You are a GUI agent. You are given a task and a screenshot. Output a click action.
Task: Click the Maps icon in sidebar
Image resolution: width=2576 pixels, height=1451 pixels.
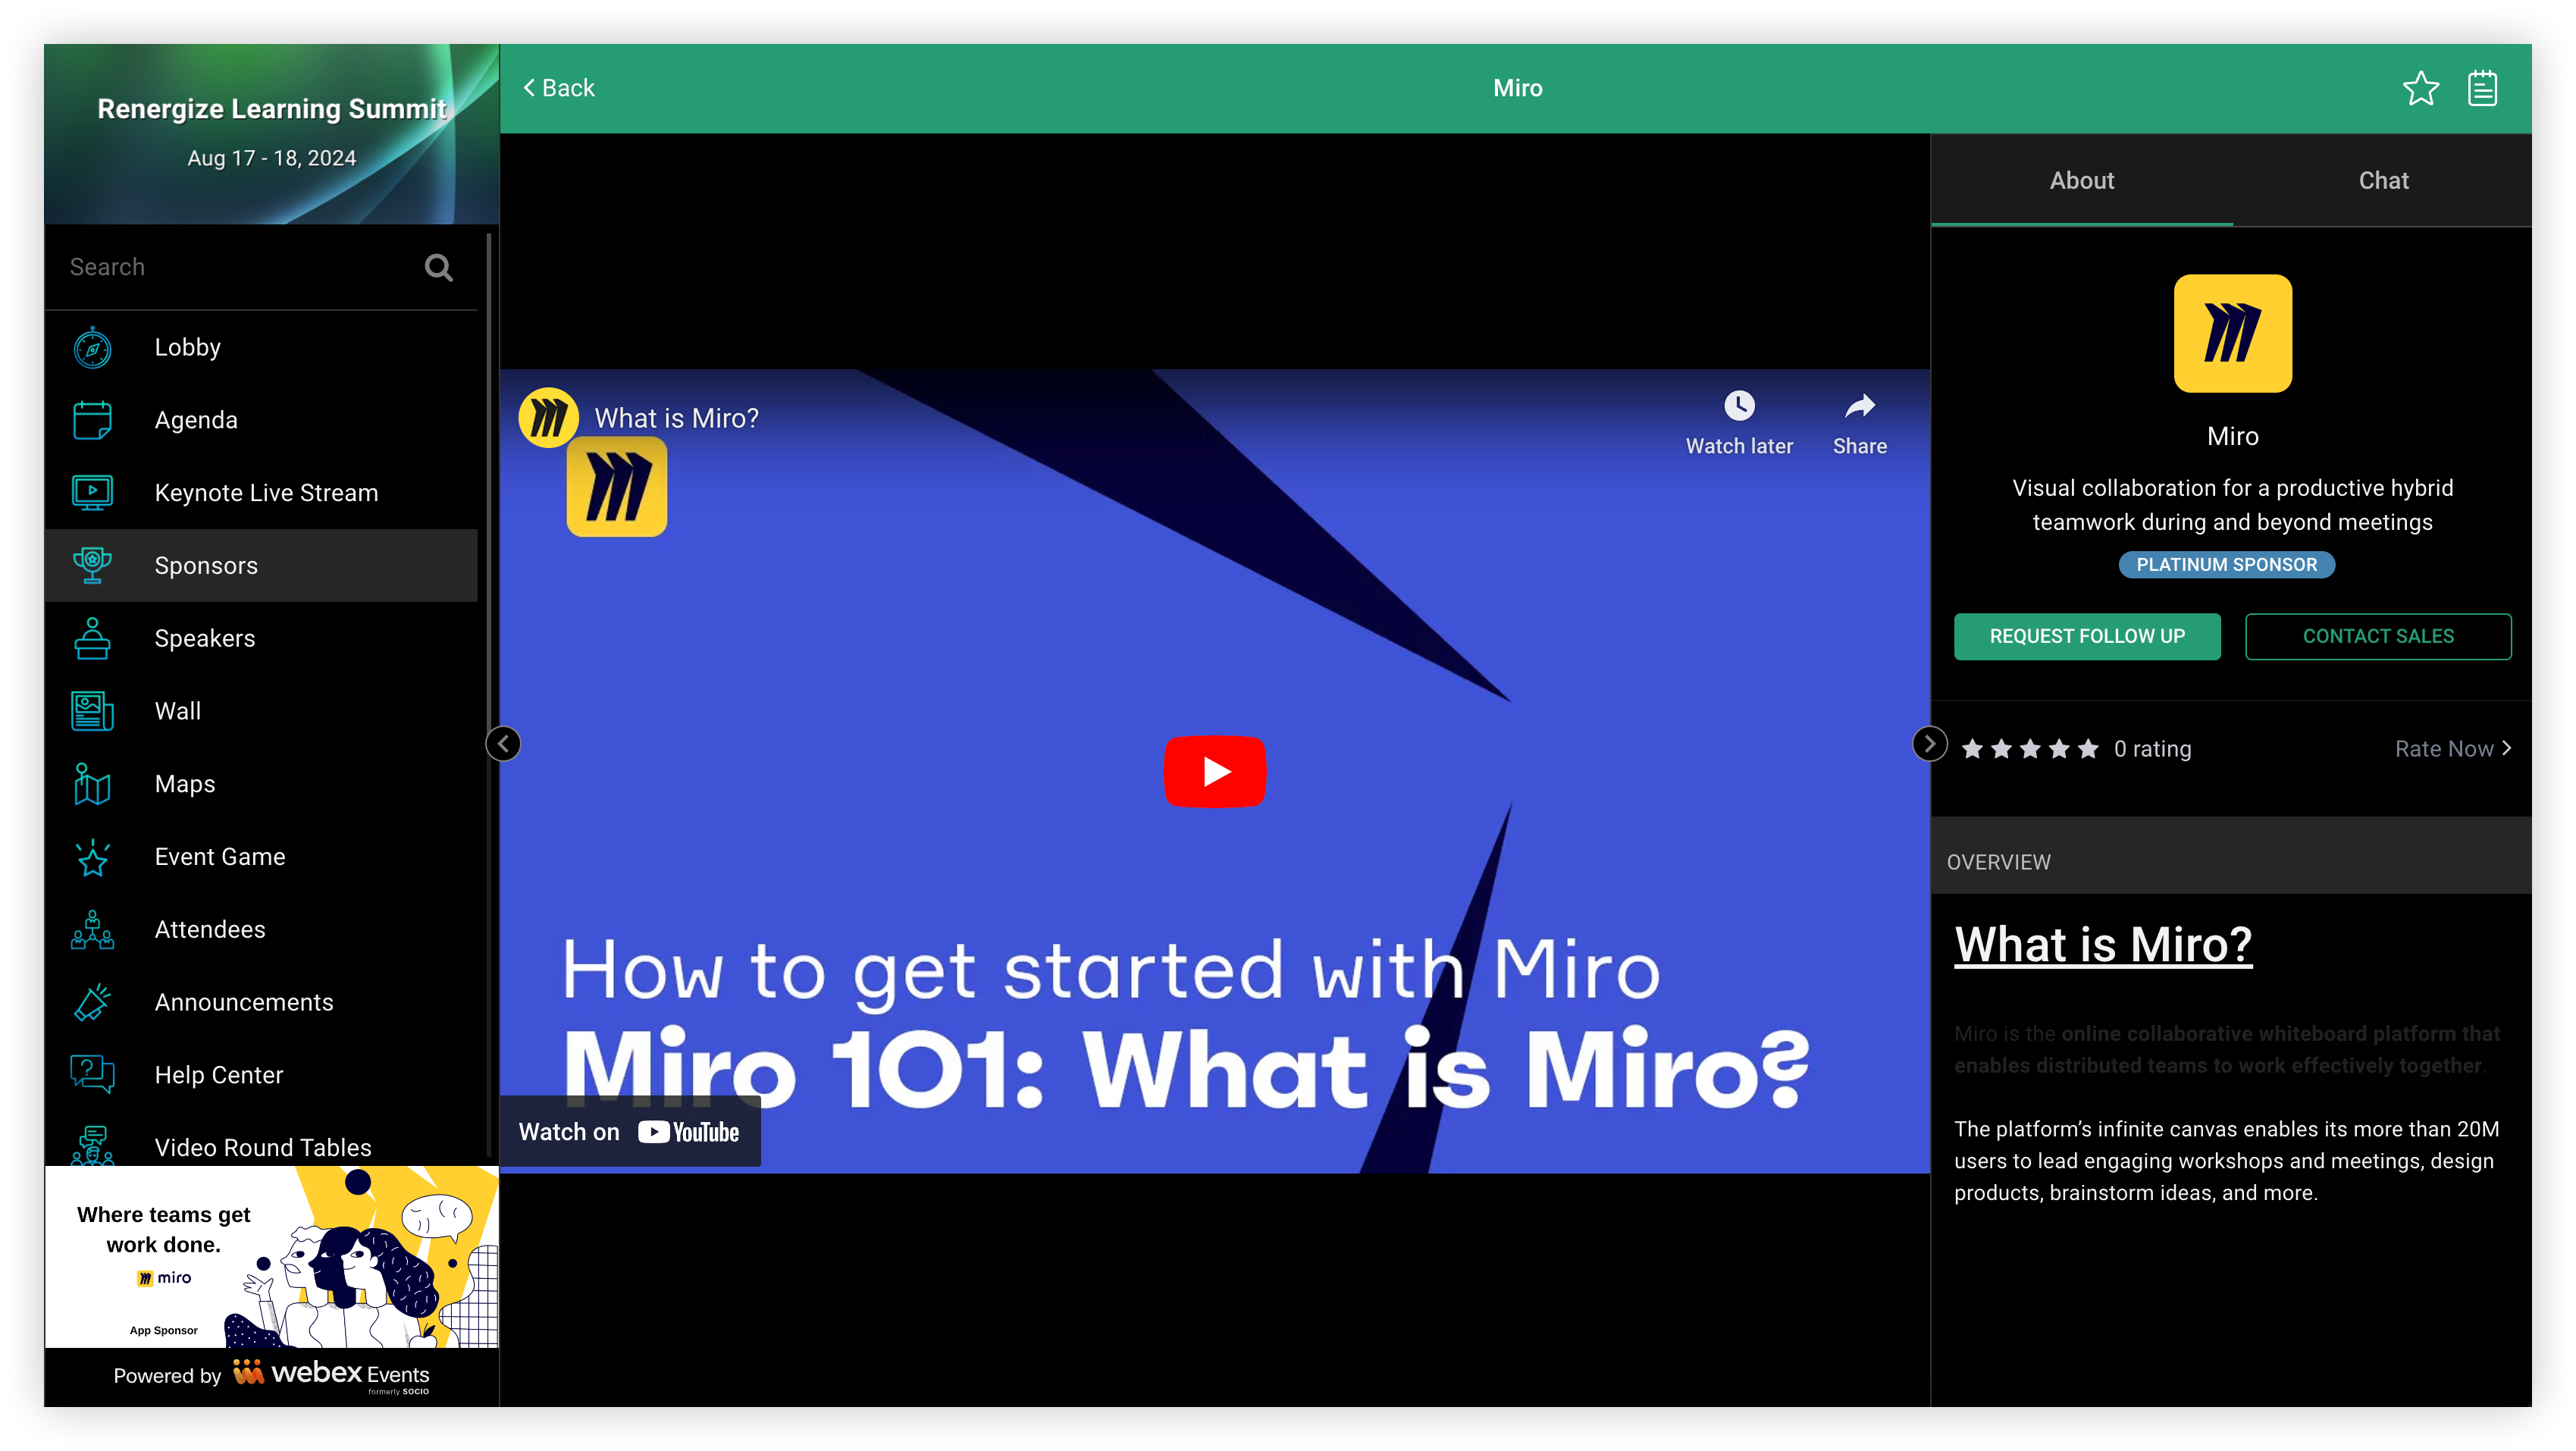[x=92, y=784]
